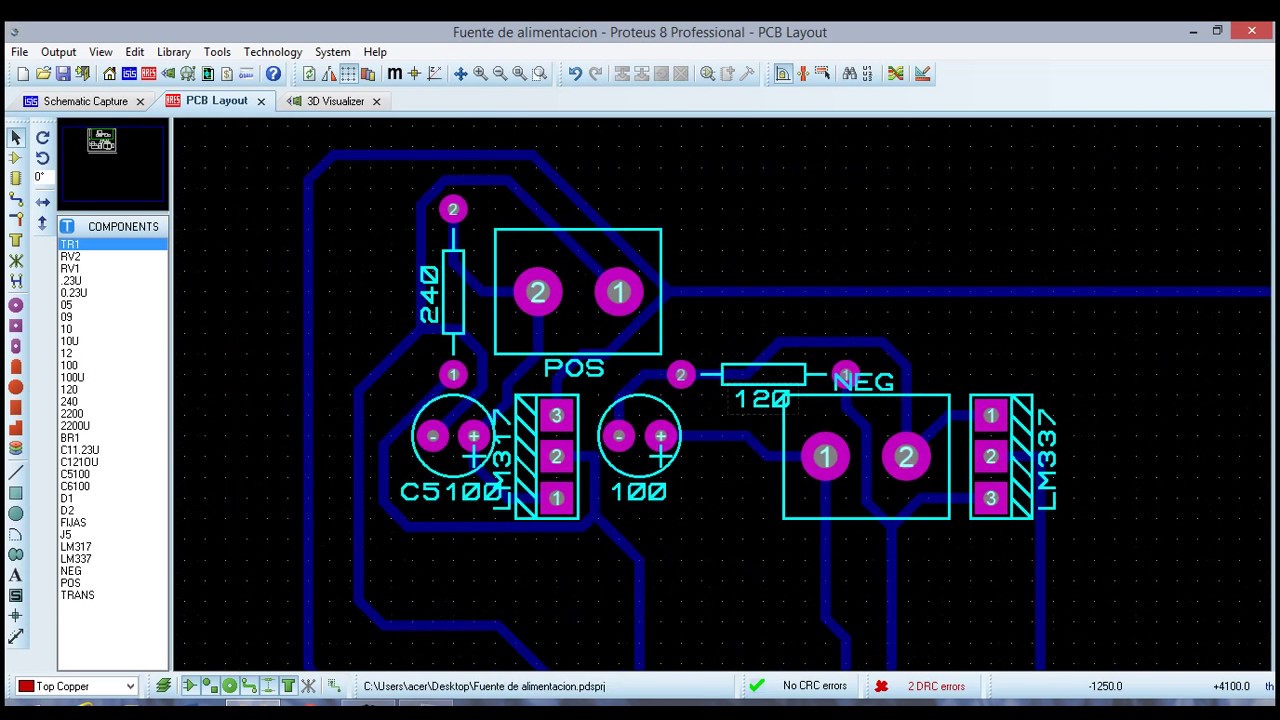Click the red Top Copper color swatch
The image size is (1280, 720).
[26, 686]
